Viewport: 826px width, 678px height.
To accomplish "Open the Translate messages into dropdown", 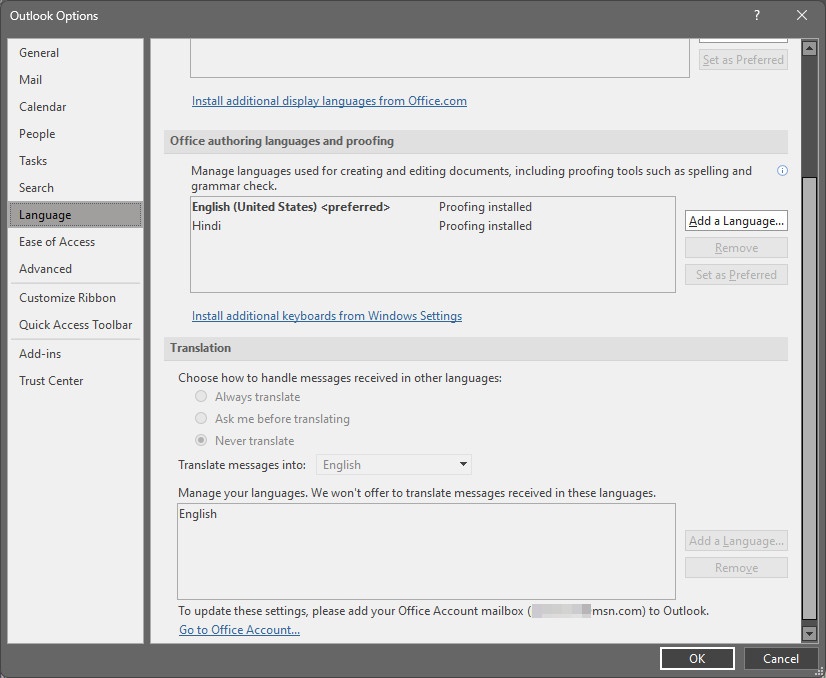I will tap(394, 465).
